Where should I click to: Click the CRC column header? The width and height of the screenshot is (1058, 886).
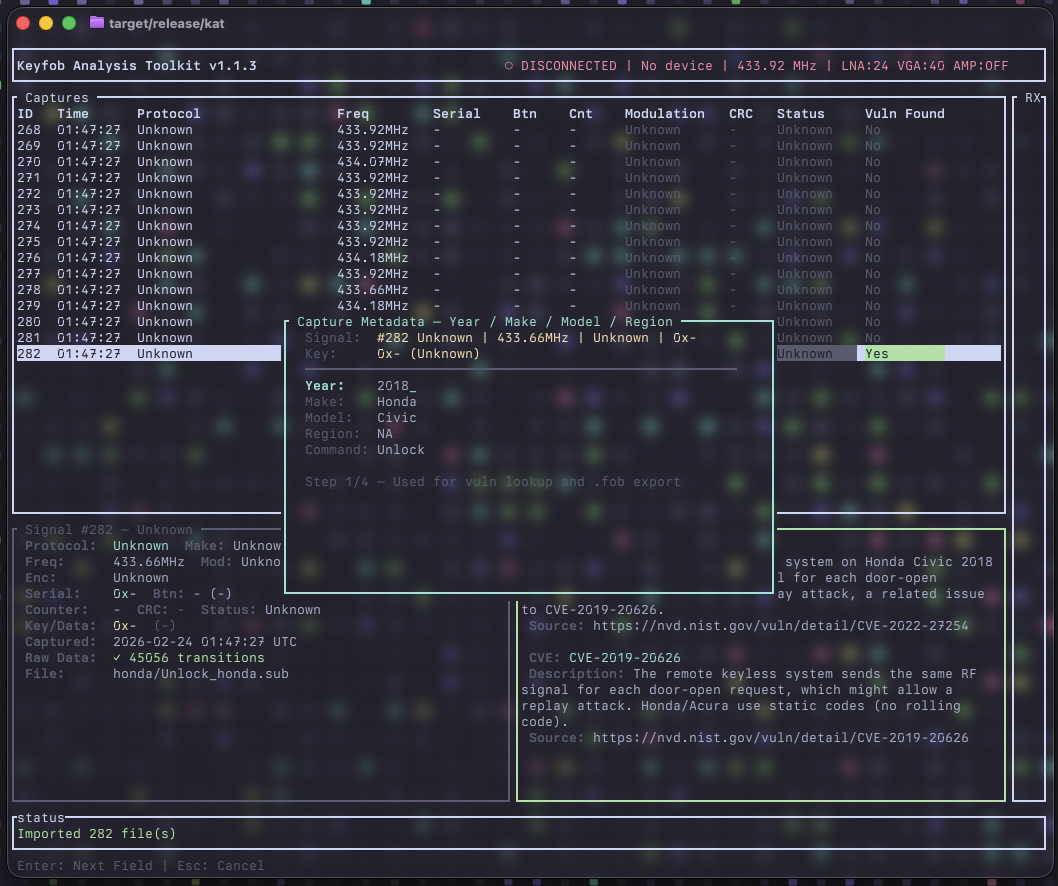click(x=741, y=113)
